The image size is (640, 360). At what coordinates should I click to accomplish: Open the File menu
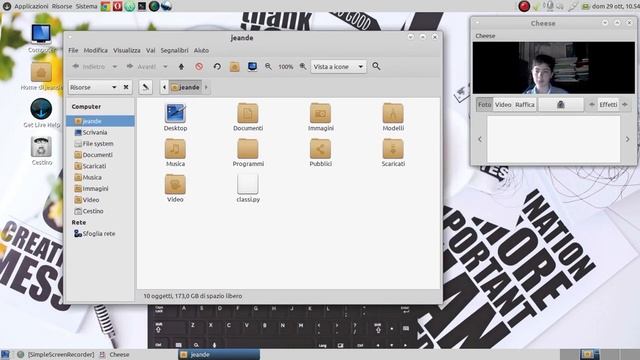(x=73, y=50)
